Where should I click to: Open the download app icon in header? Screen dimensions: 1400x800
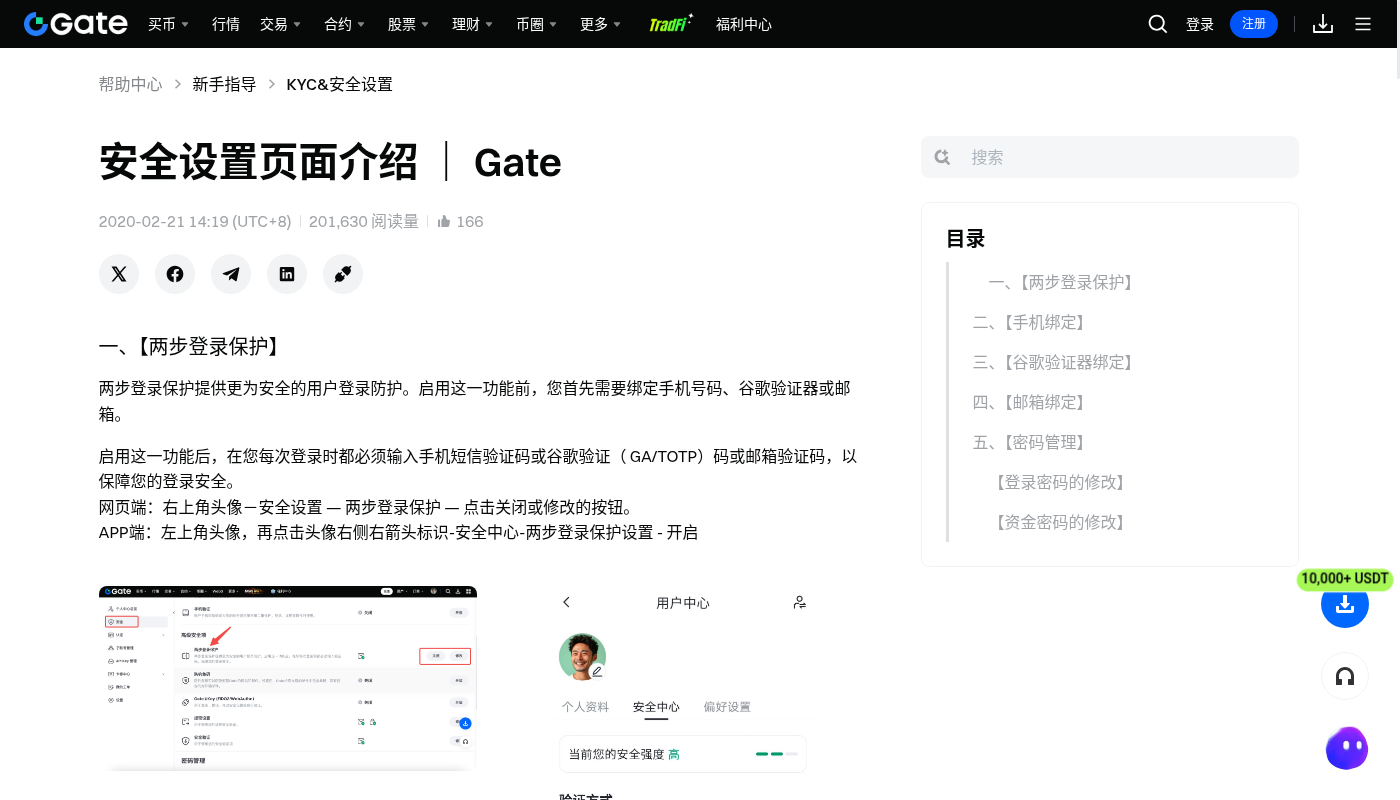(1323, 24)
